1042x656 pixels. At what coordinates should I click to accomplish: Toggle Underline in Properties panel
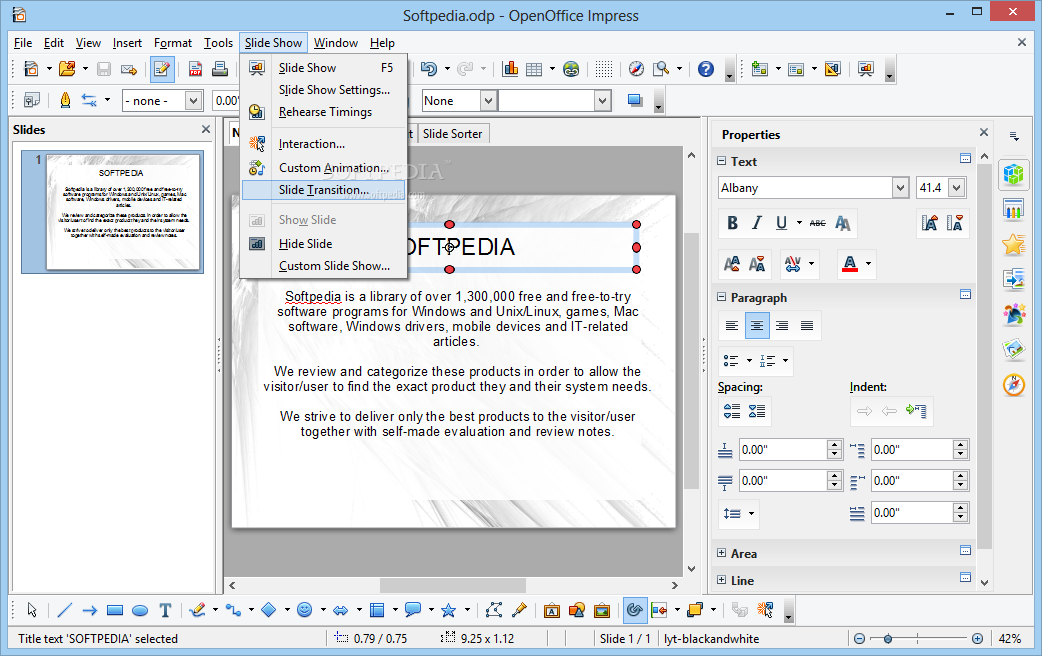pos(782,223)
